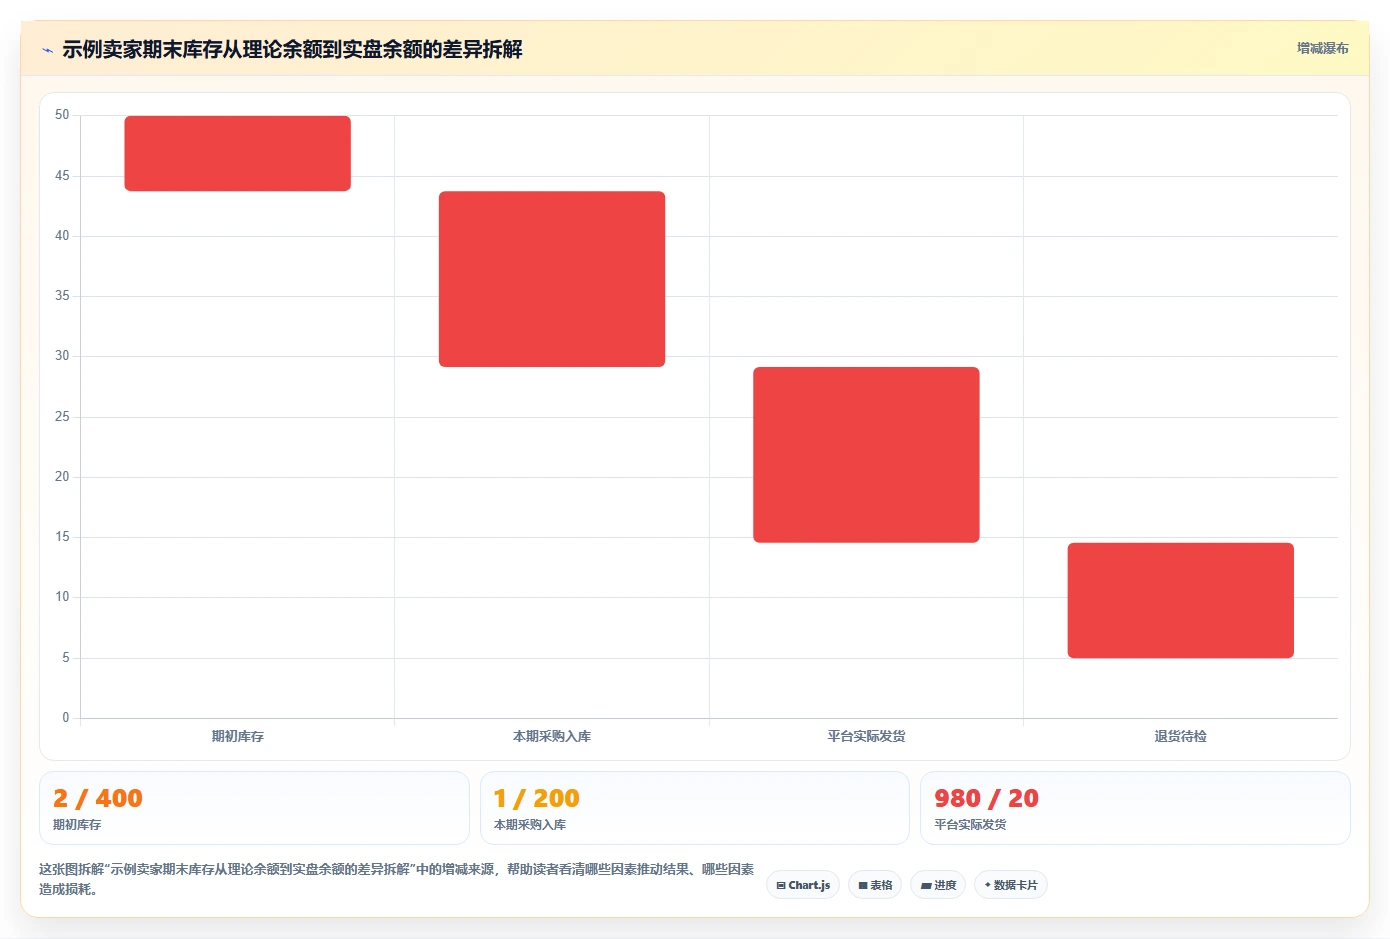The height and width of the screenshot is (939, 1390).
Task: Click the 本期采购入库 x-axis label
Action: [552, 736]
